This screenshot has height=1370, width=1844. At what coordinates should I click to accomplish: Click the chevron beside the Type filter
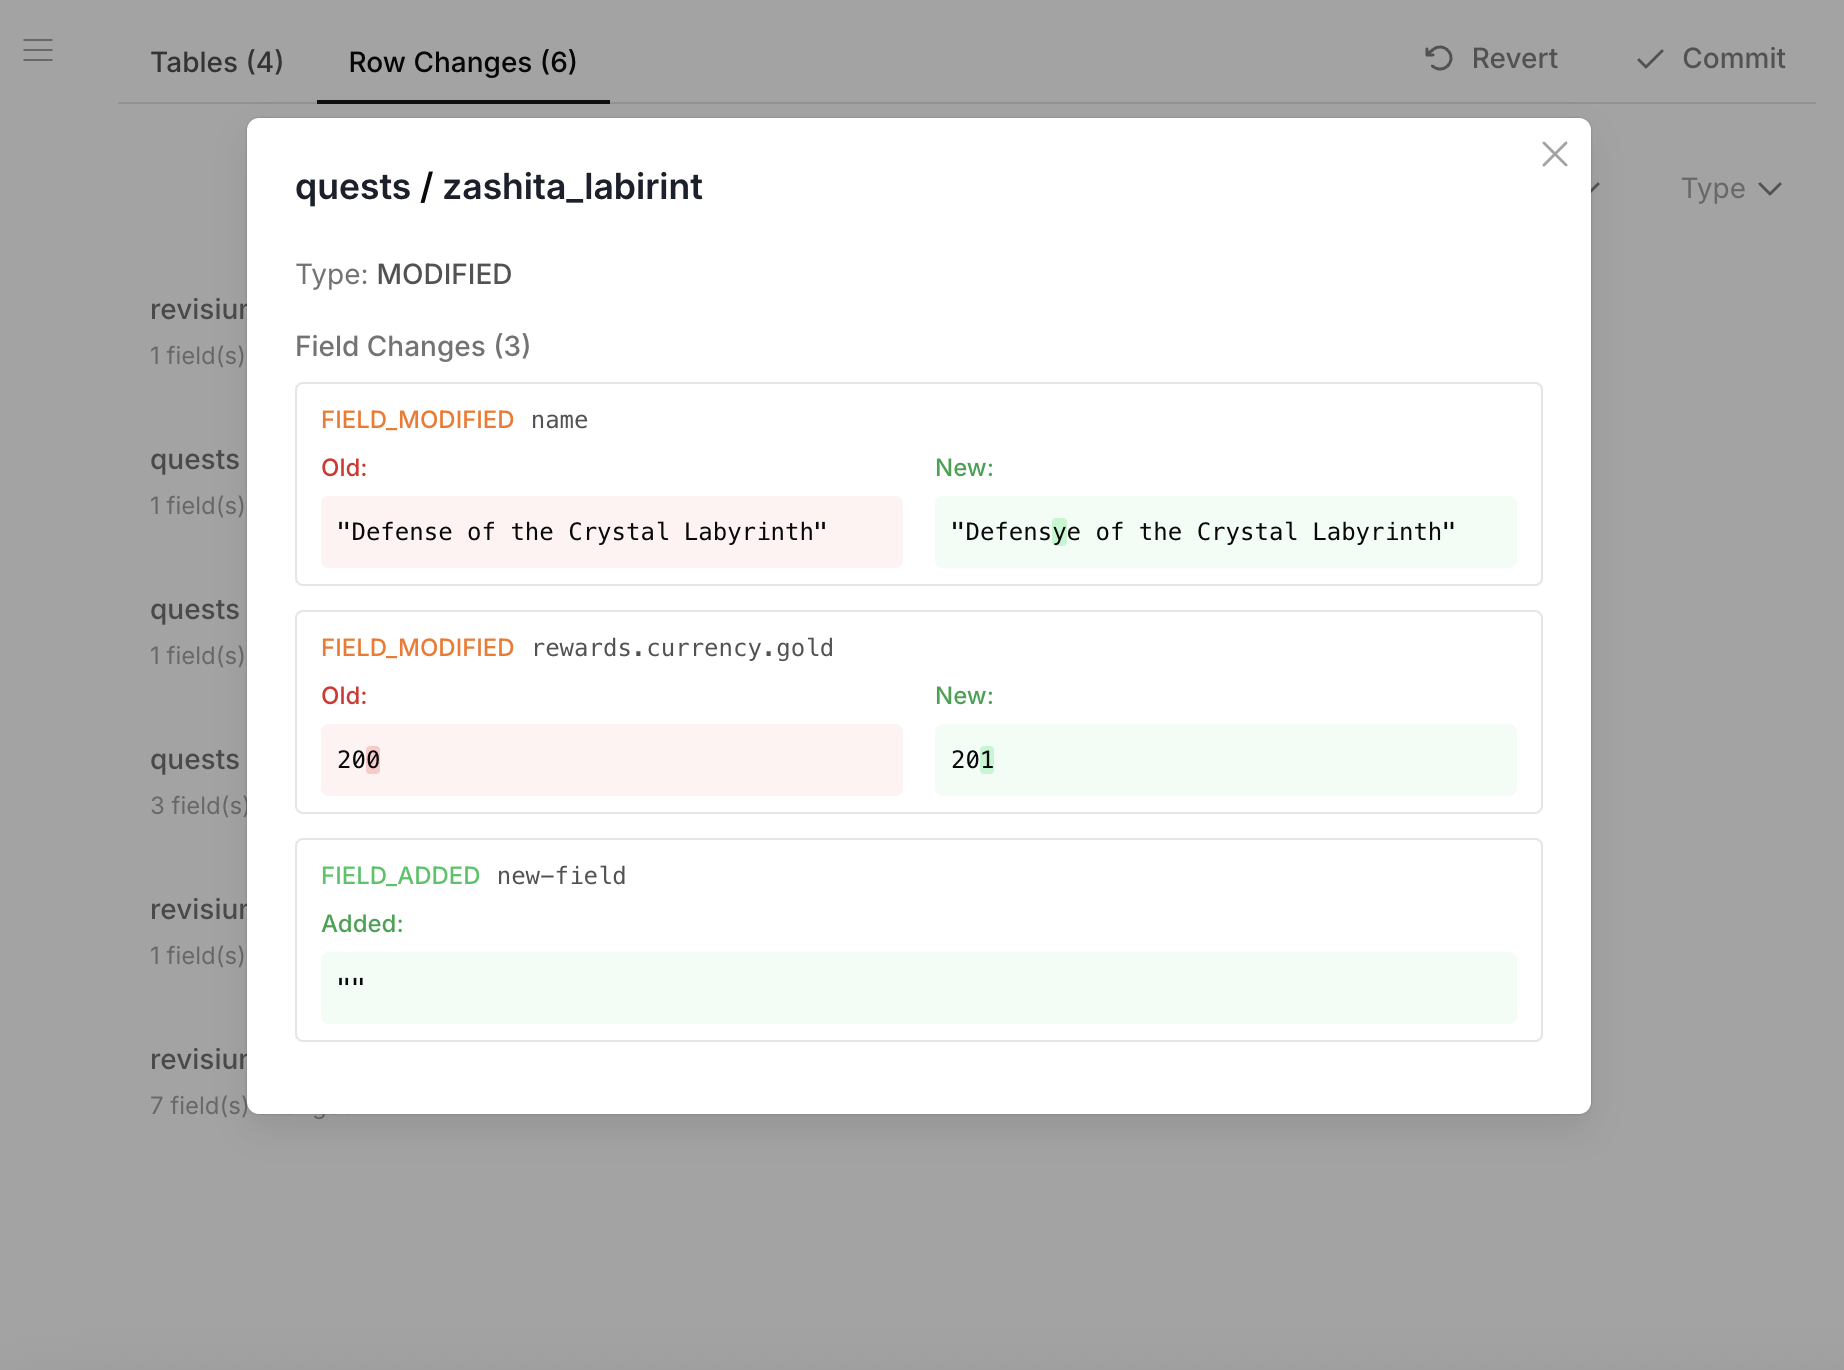(1769, 188)
